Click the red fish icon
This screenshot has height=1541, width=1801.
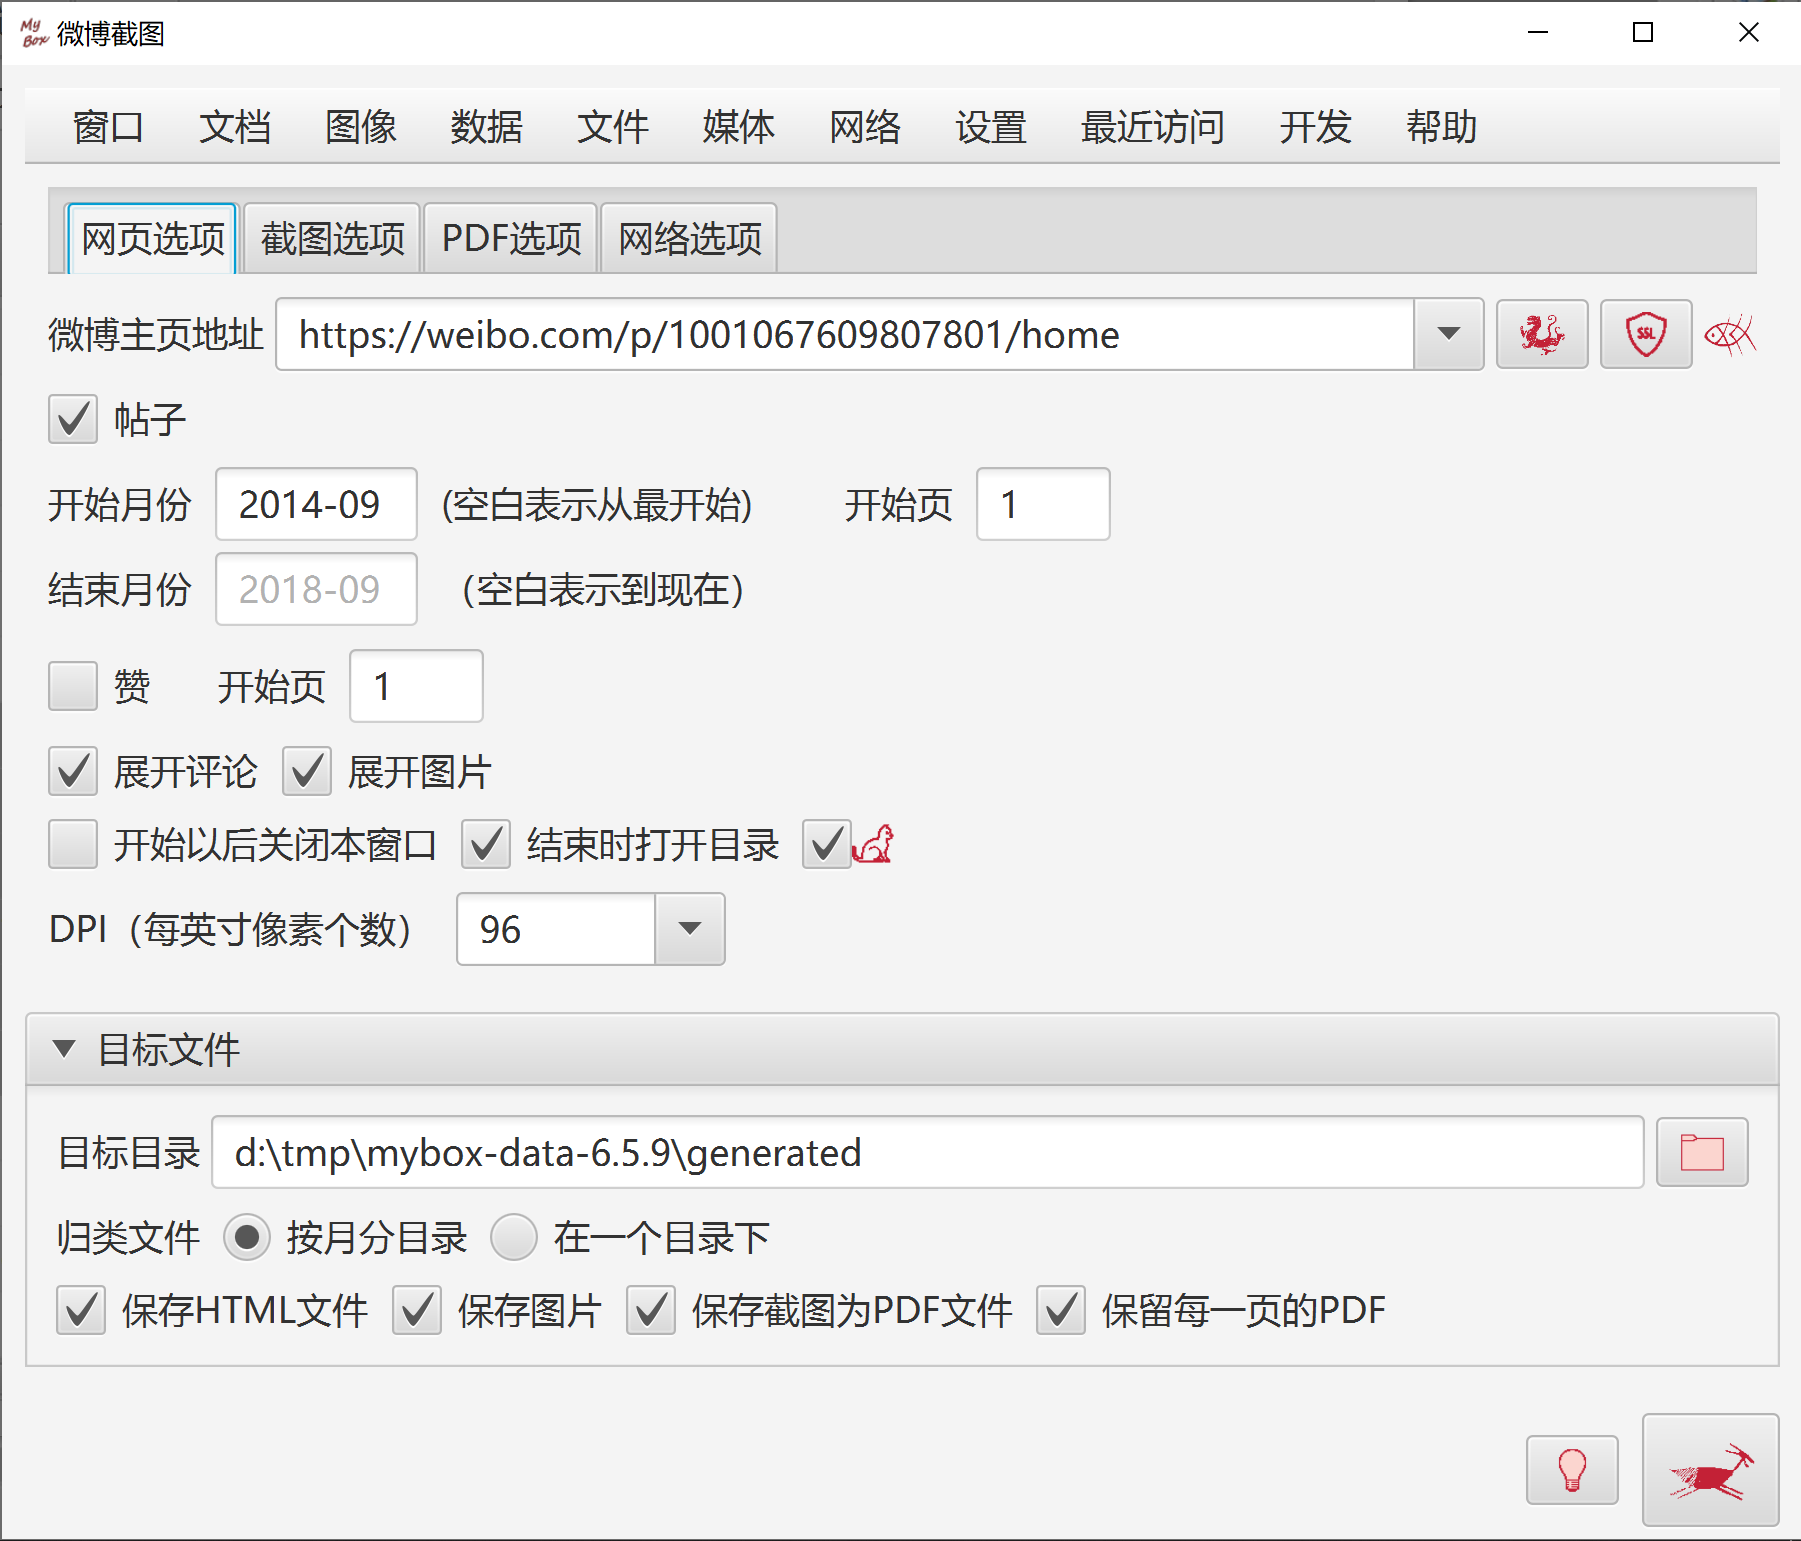pyautogui.click(x=1730, y=335)
